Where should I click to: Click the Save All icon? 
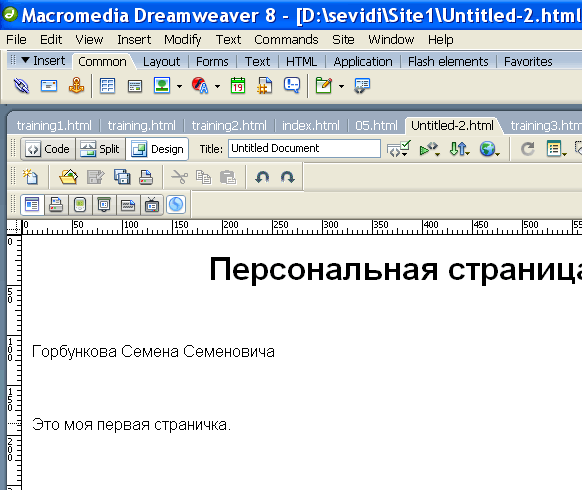pyautogui.click(x=122, y=177)
